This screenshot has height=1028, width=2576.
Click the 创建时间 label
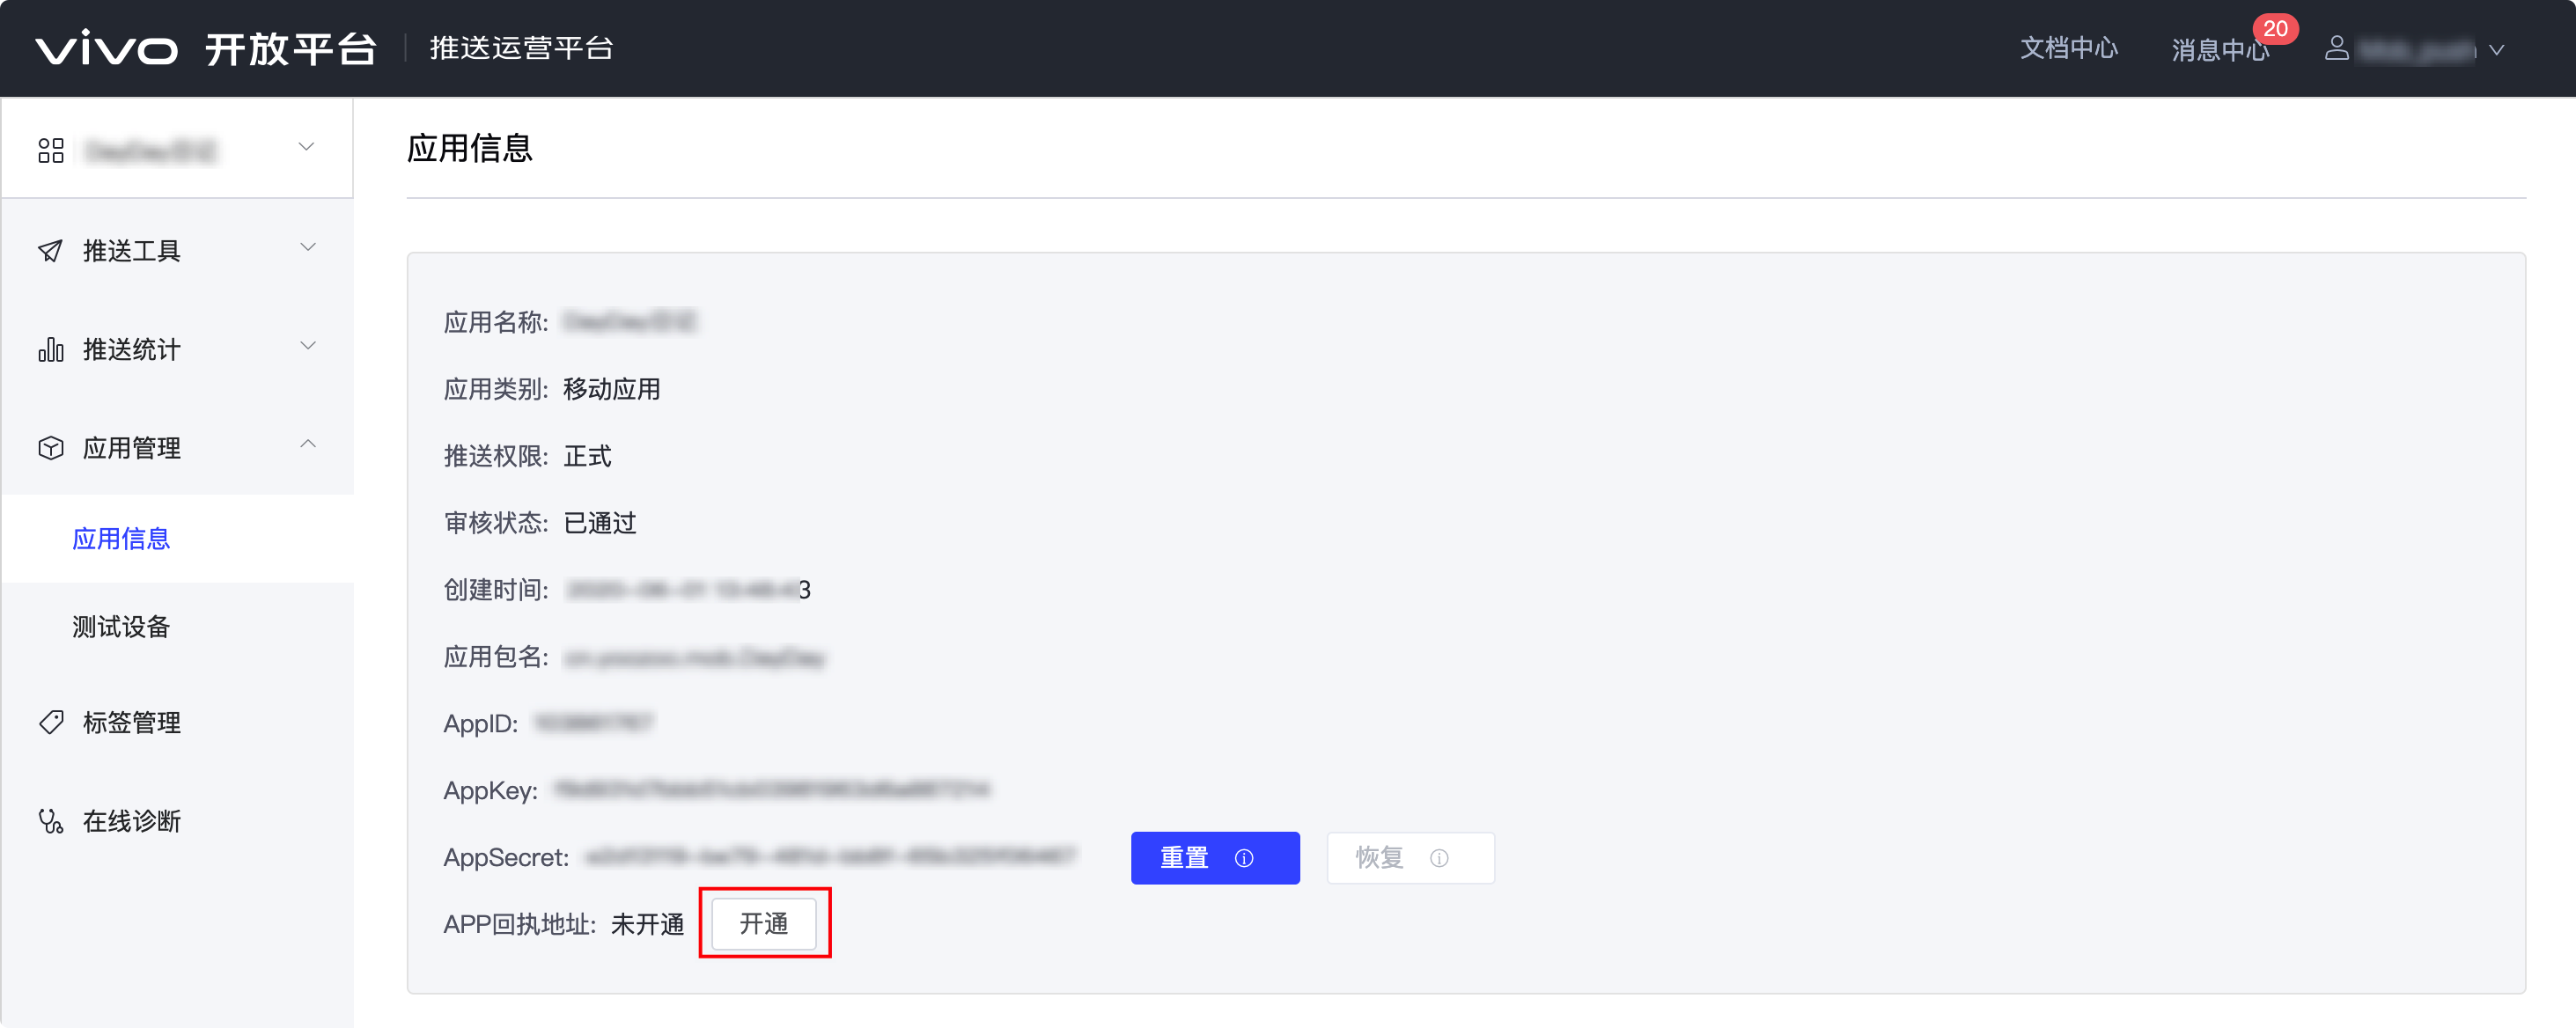pyautogui.click(x=496, y=590)
